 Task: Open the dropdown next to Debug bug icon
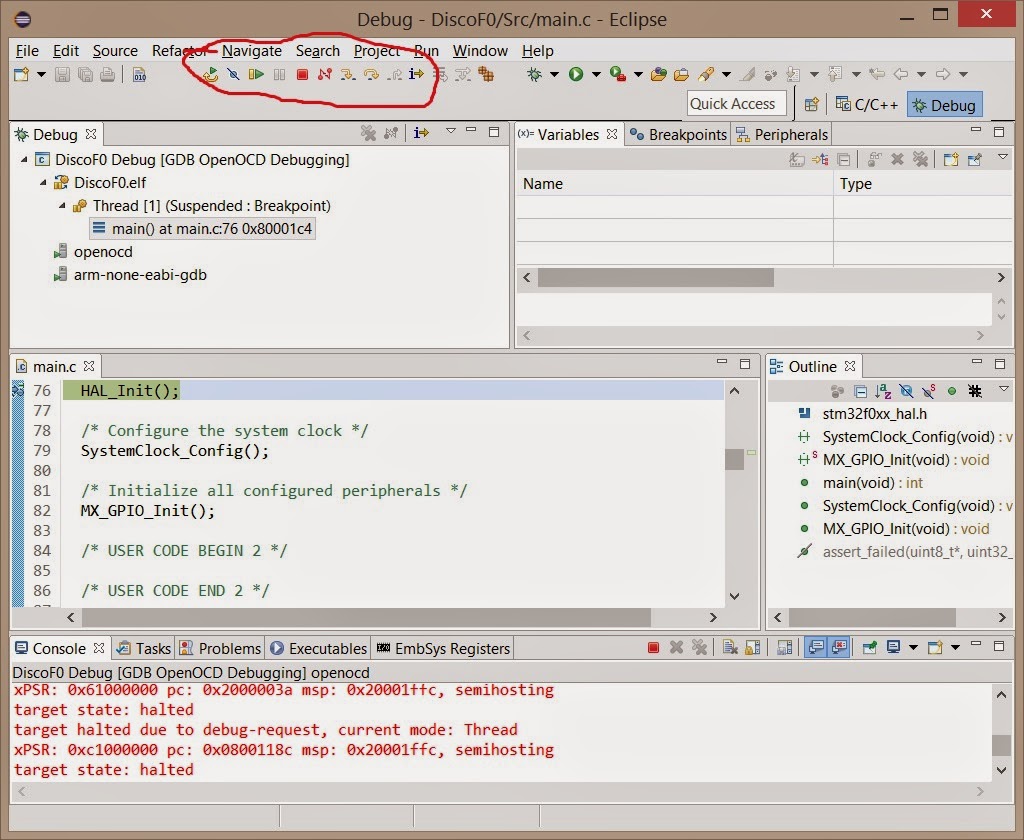(x=554, y=74)
